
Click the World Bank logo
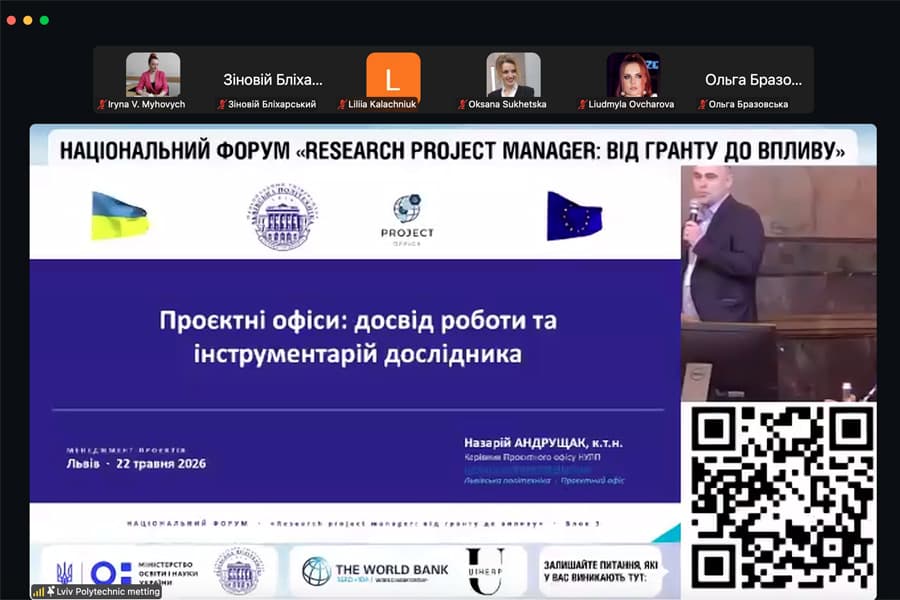coord(375,571)
